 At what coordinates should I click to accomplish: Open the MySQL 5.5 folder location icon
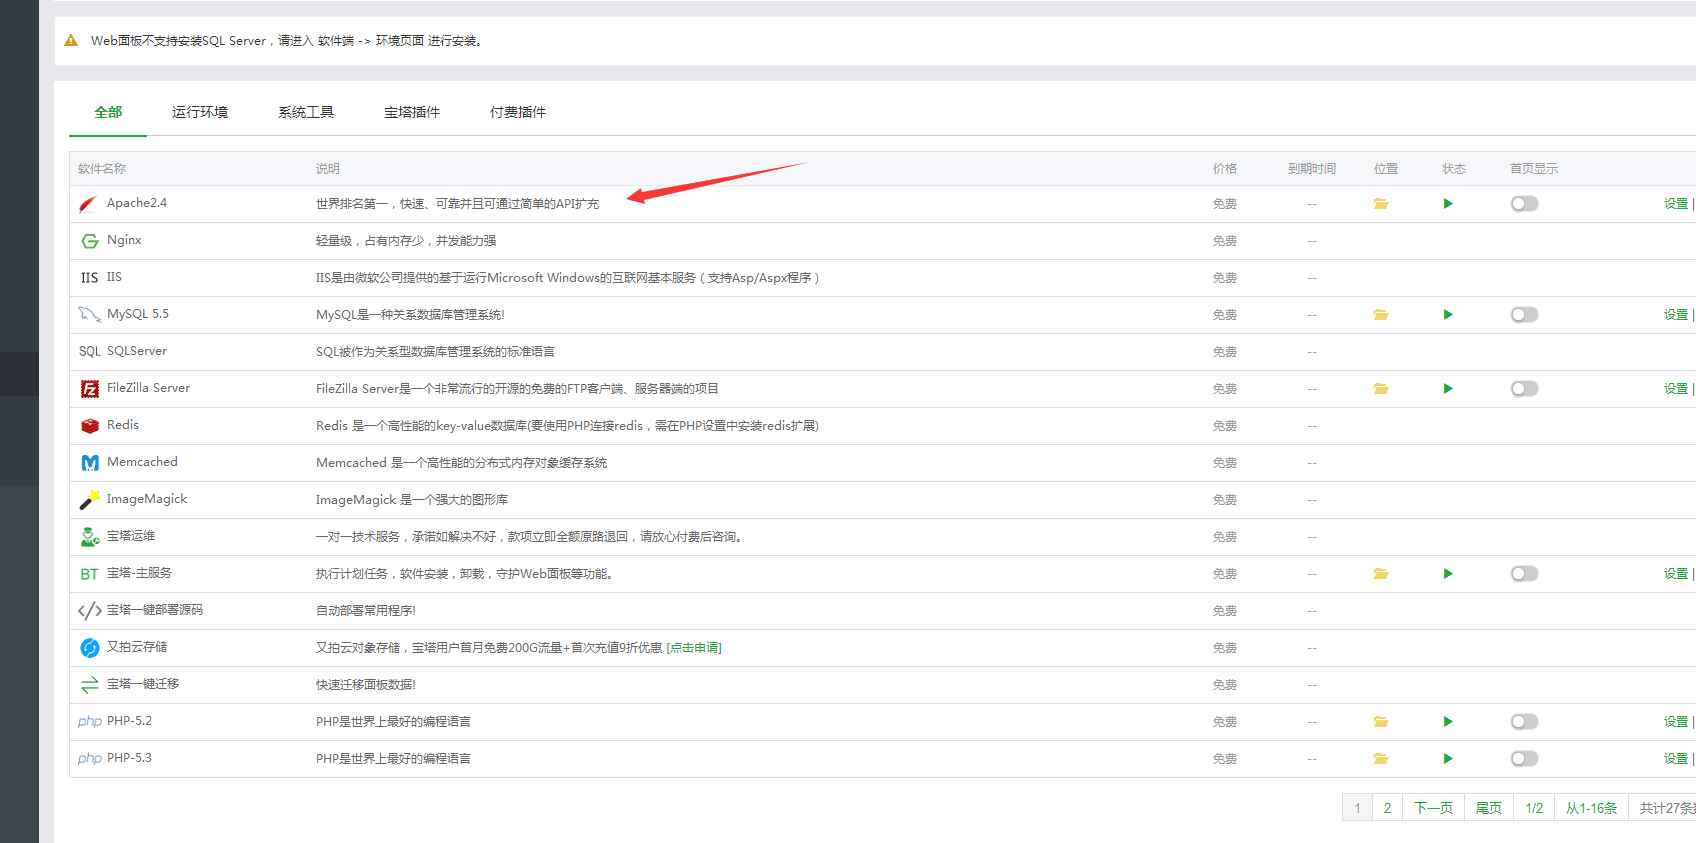[1381, 315]
